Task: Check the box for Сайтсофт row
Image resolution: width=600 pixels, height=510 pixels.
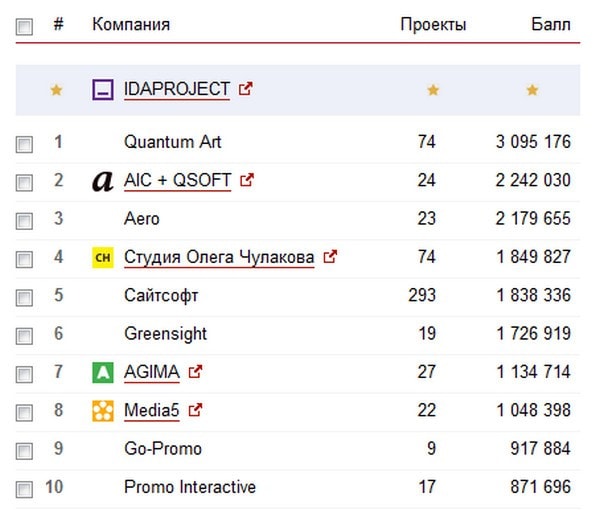Action: (x=24, y=297)
